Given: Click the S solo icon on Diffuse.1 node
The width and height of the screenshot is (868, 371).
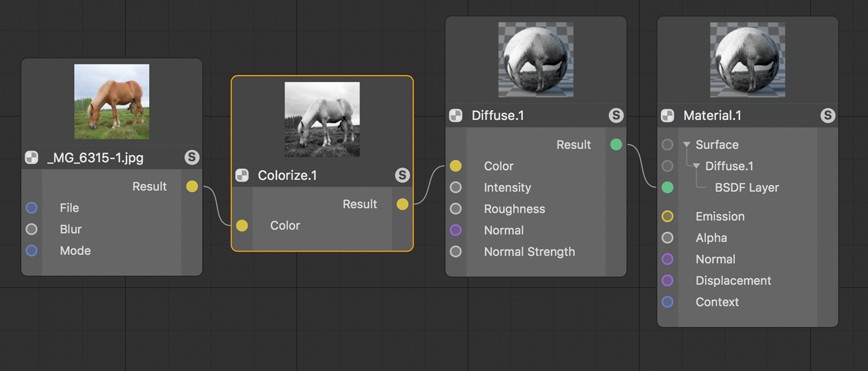Looking at the screenshot, I should 616,116.
